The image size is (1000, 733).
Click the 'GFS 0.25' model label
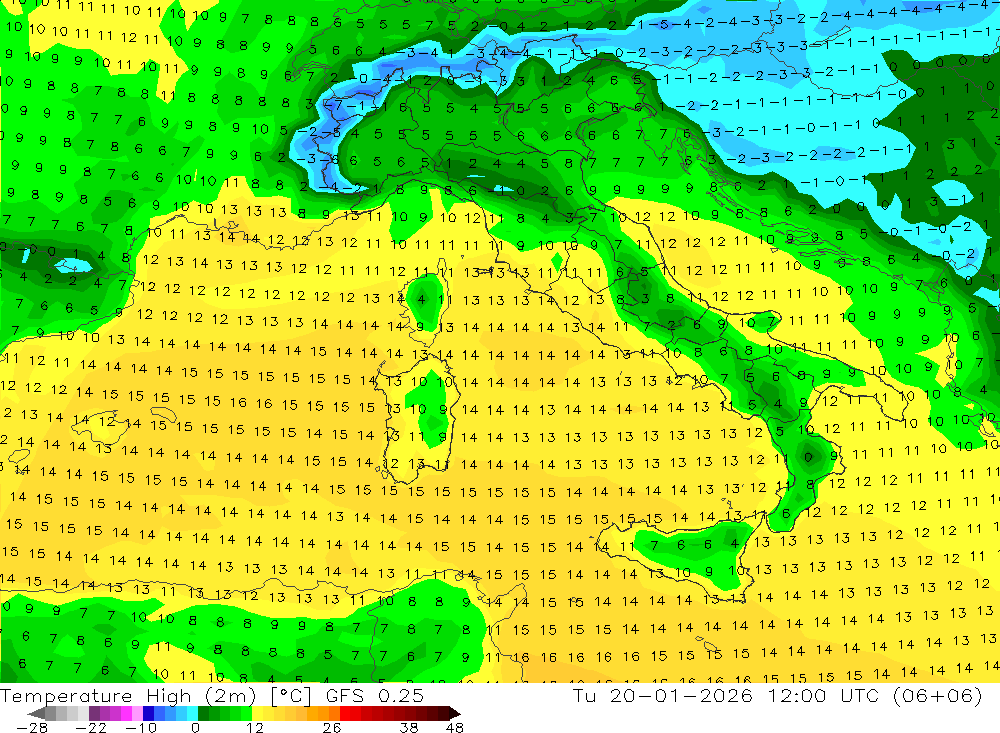375,695
